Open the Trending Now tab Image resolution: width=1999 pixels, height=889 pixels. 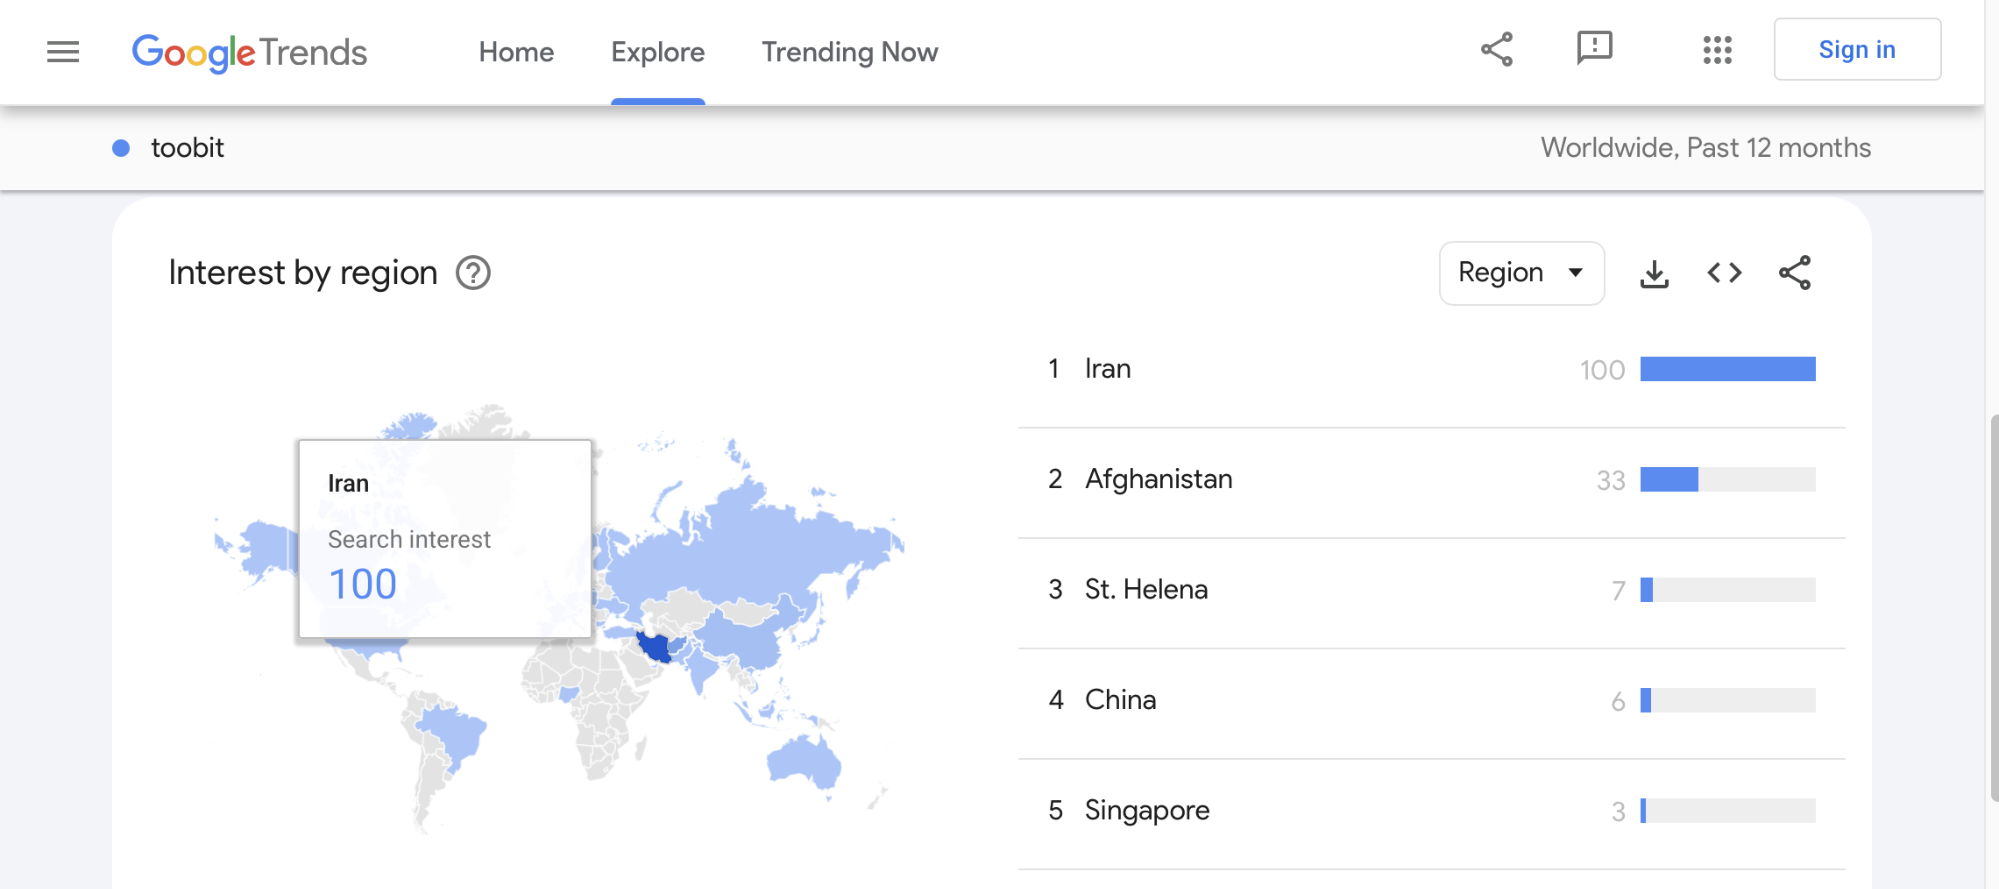(x=849, y=52)
